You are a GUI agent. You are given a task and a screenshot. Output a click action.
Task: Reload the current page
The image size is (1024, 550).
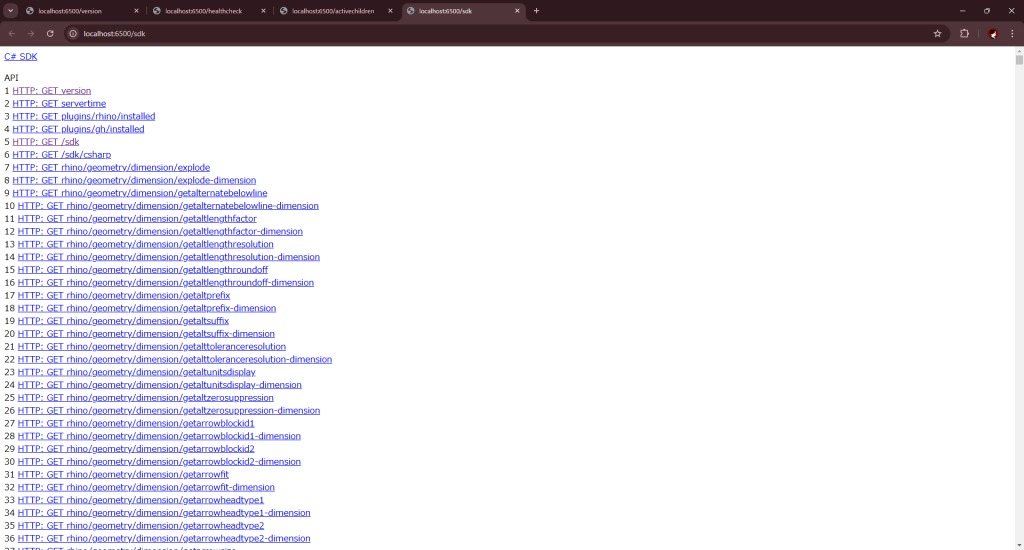pos(50,33)
